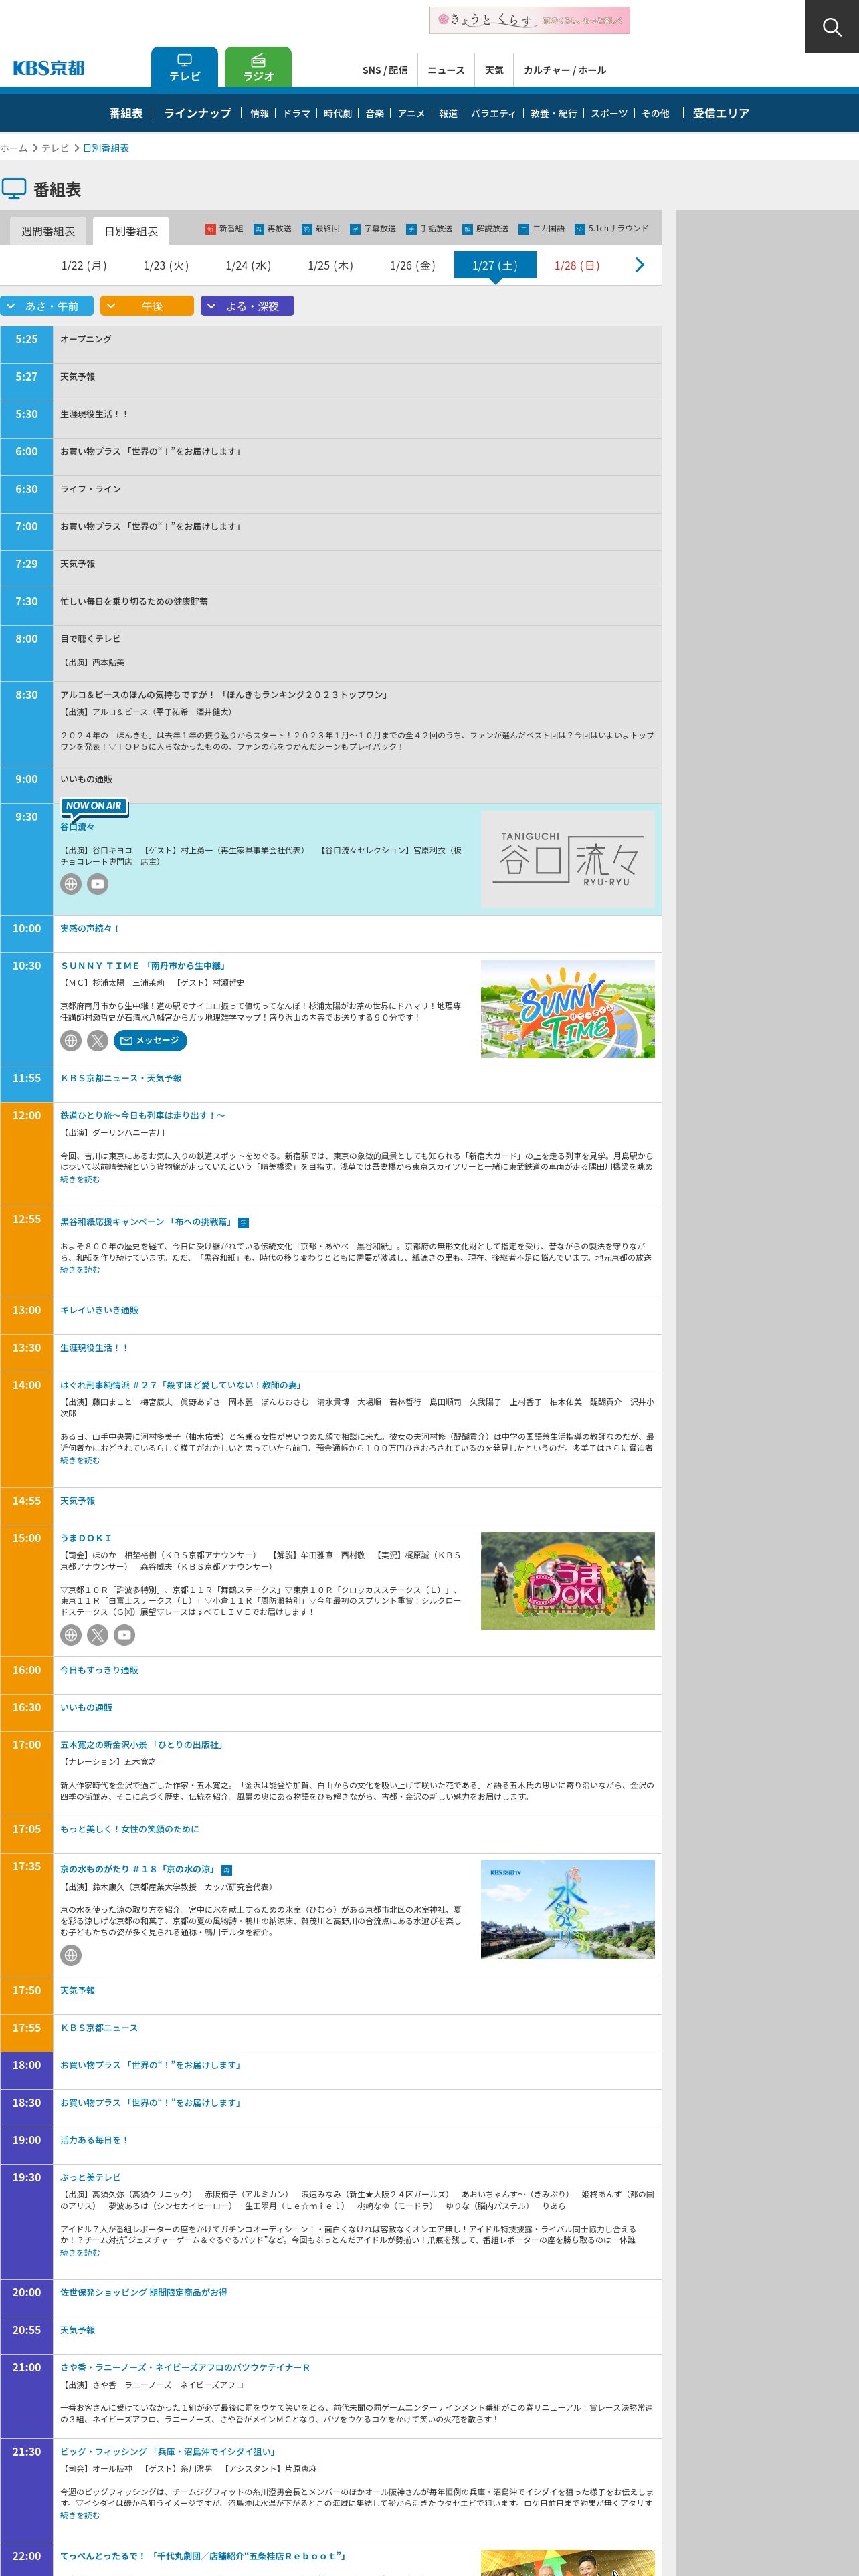Open キレイいきいき通販 program link
The height and width of the screenshot is (2576, 859).
coord(99,1310)
